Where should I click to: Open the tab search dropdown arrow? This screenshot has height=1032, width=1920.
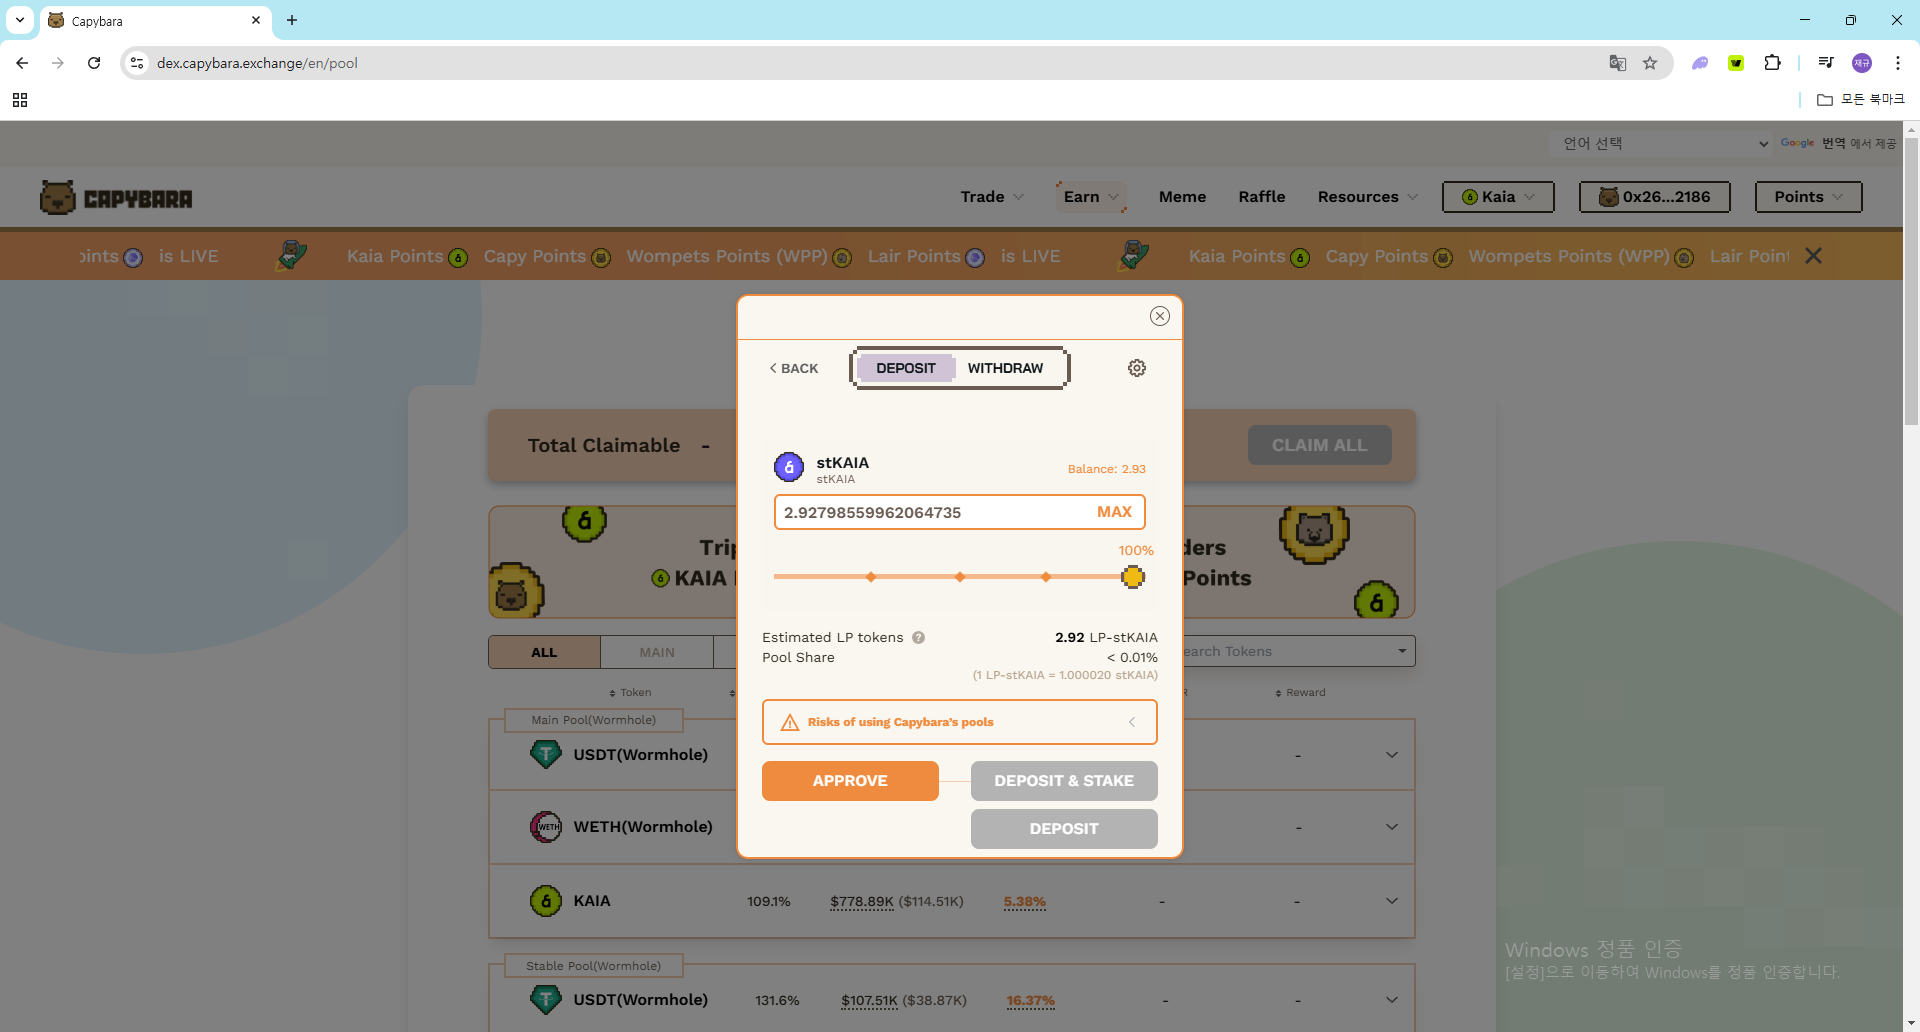click(x=20, y=20)
